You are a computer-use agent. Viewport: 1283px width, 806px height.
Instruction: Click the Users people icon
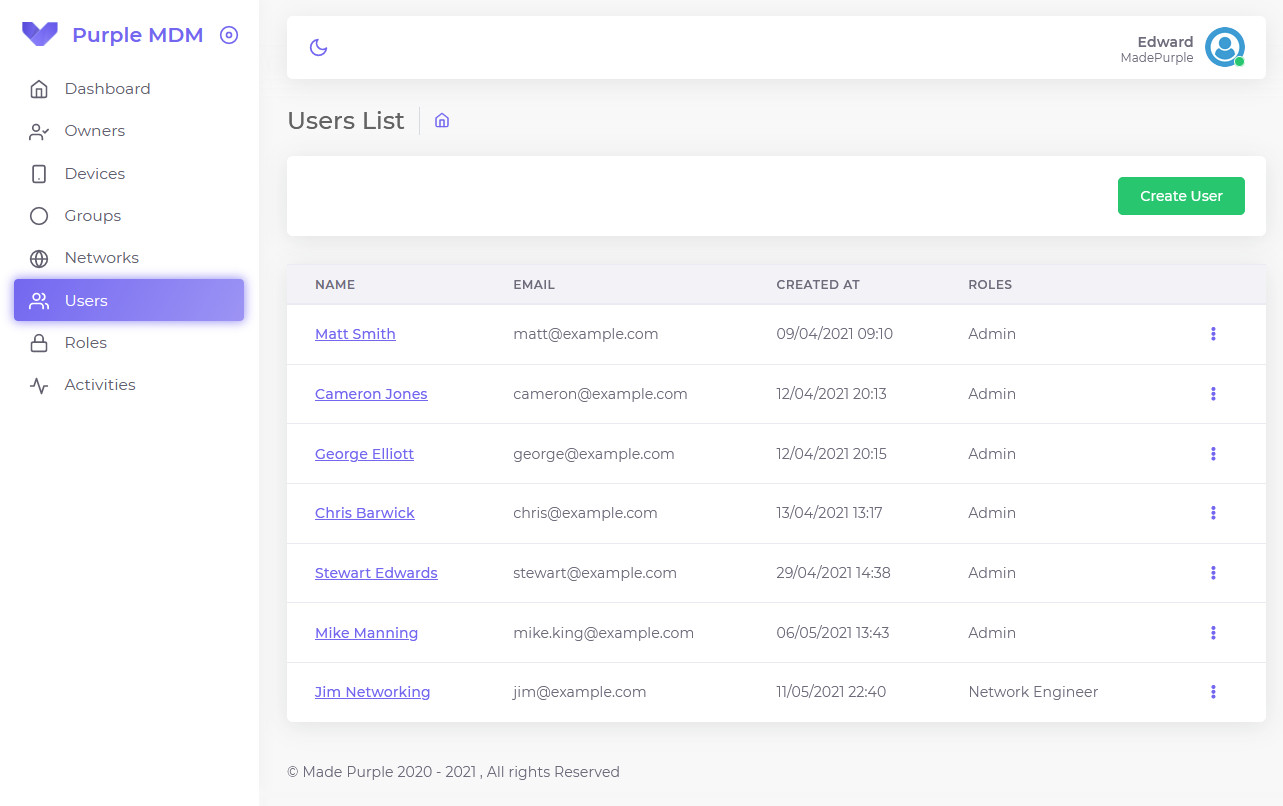(x=39, y=301)
